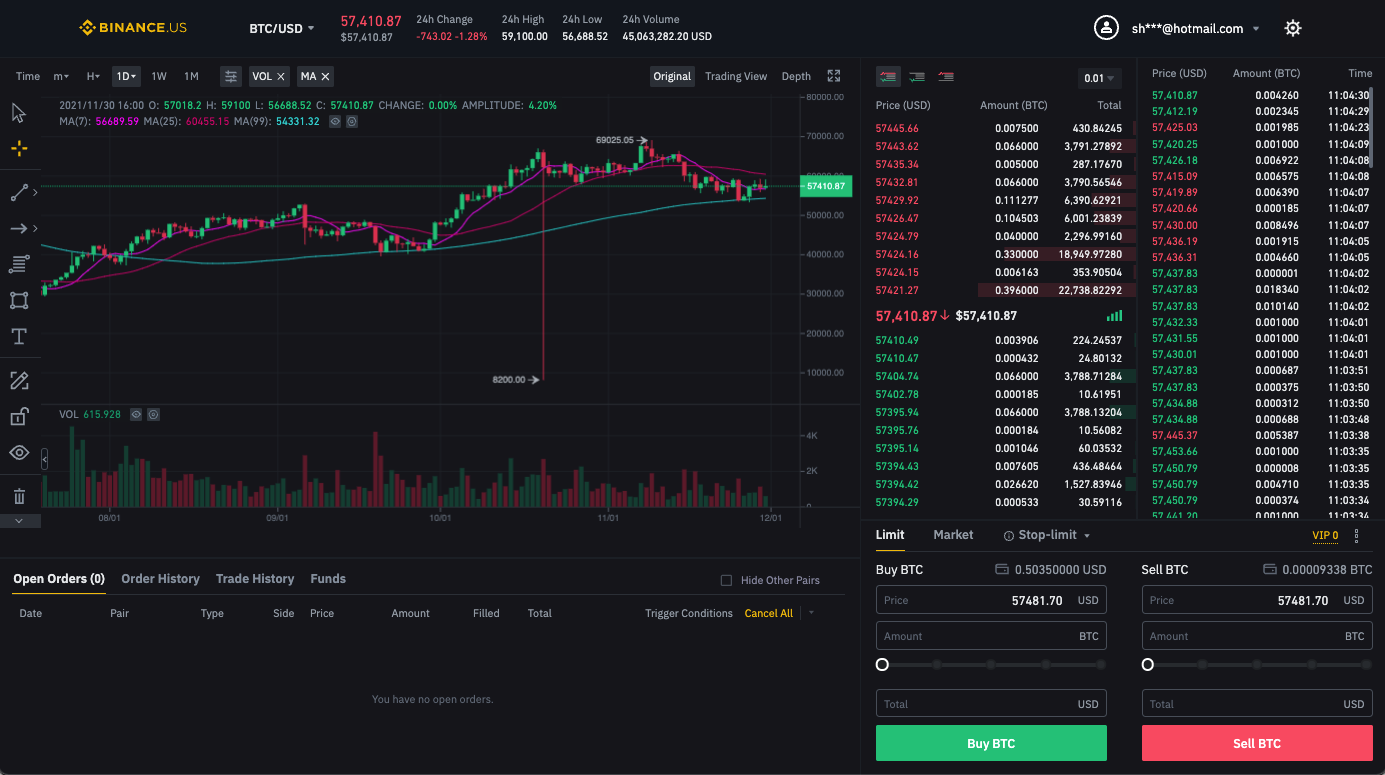1385x775 pixels.
Task: Select the arrow drawing tool
Action: click(x=19, y=229)
